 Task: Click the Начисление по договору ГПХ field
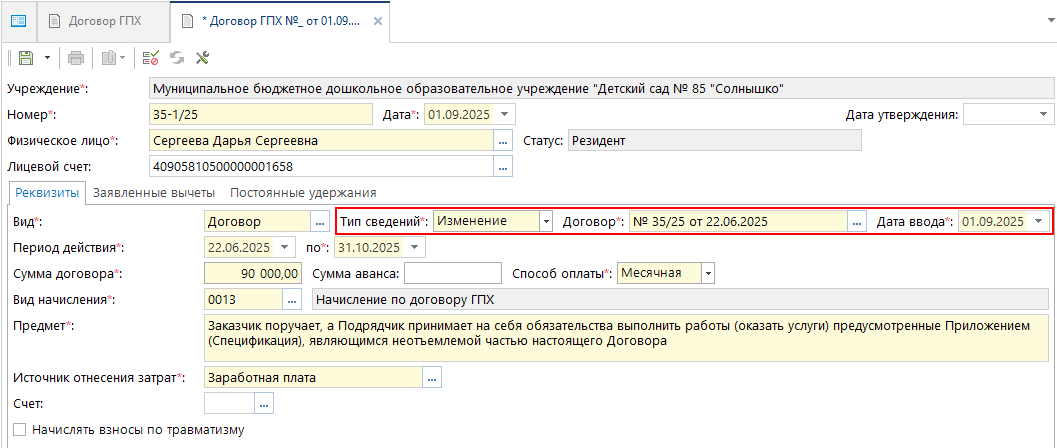pos(681,299)
